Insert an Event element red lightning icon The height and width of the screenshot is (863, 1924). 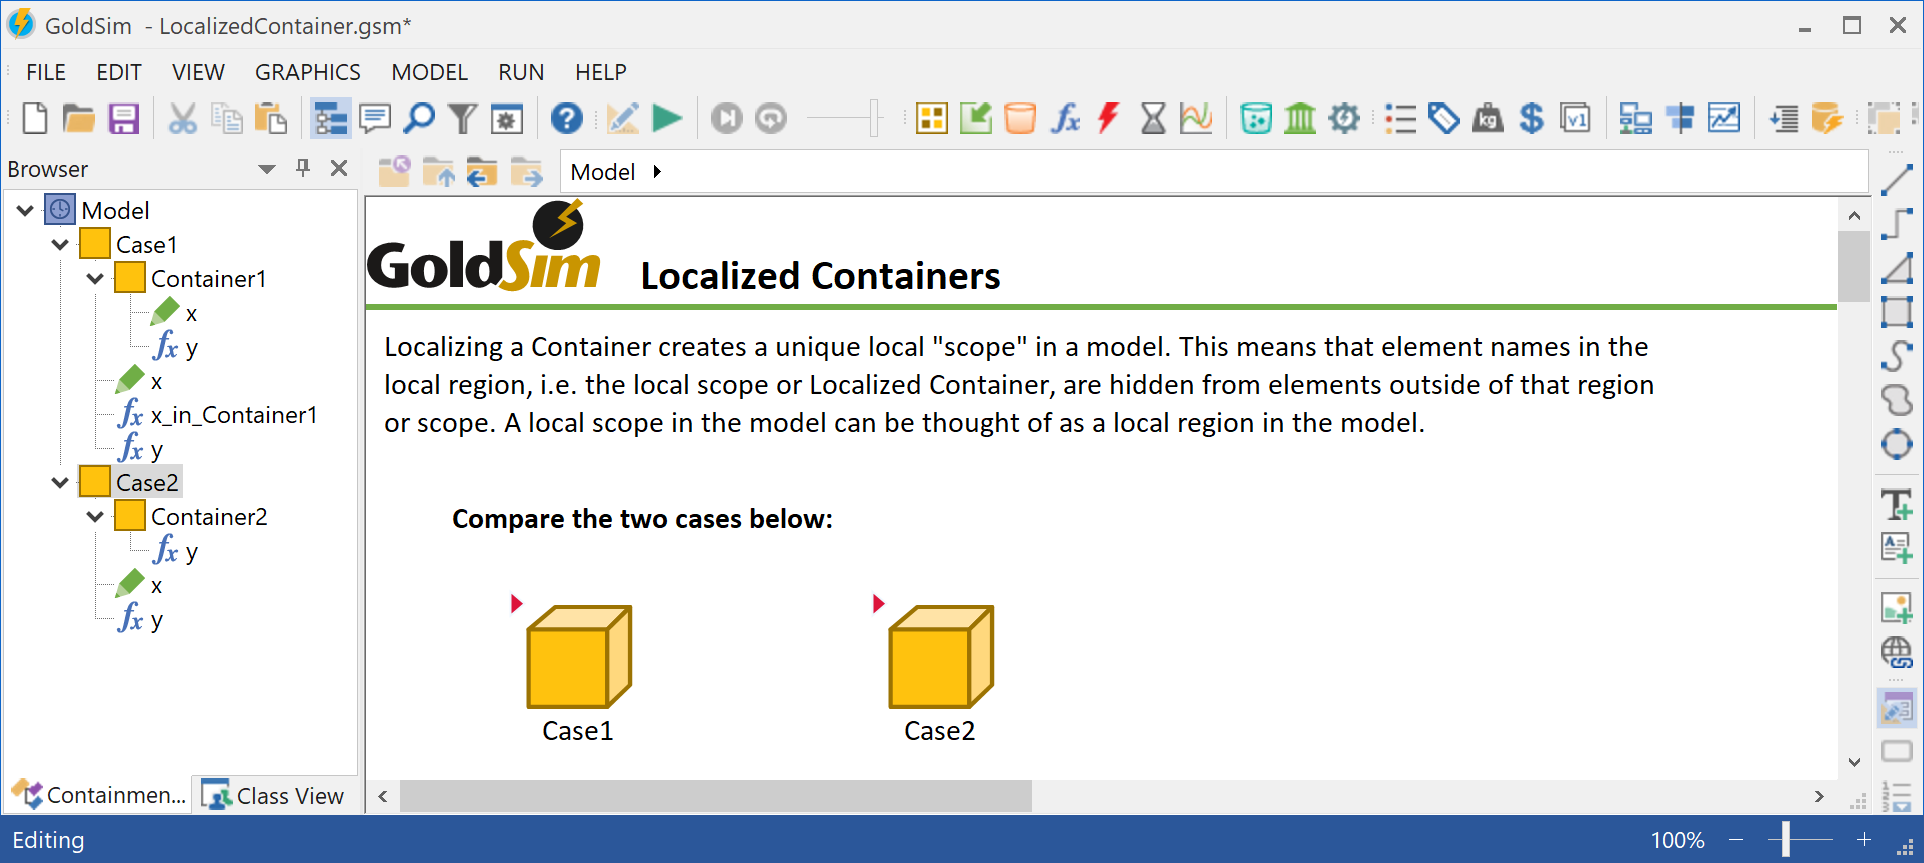coord(1108,118)
